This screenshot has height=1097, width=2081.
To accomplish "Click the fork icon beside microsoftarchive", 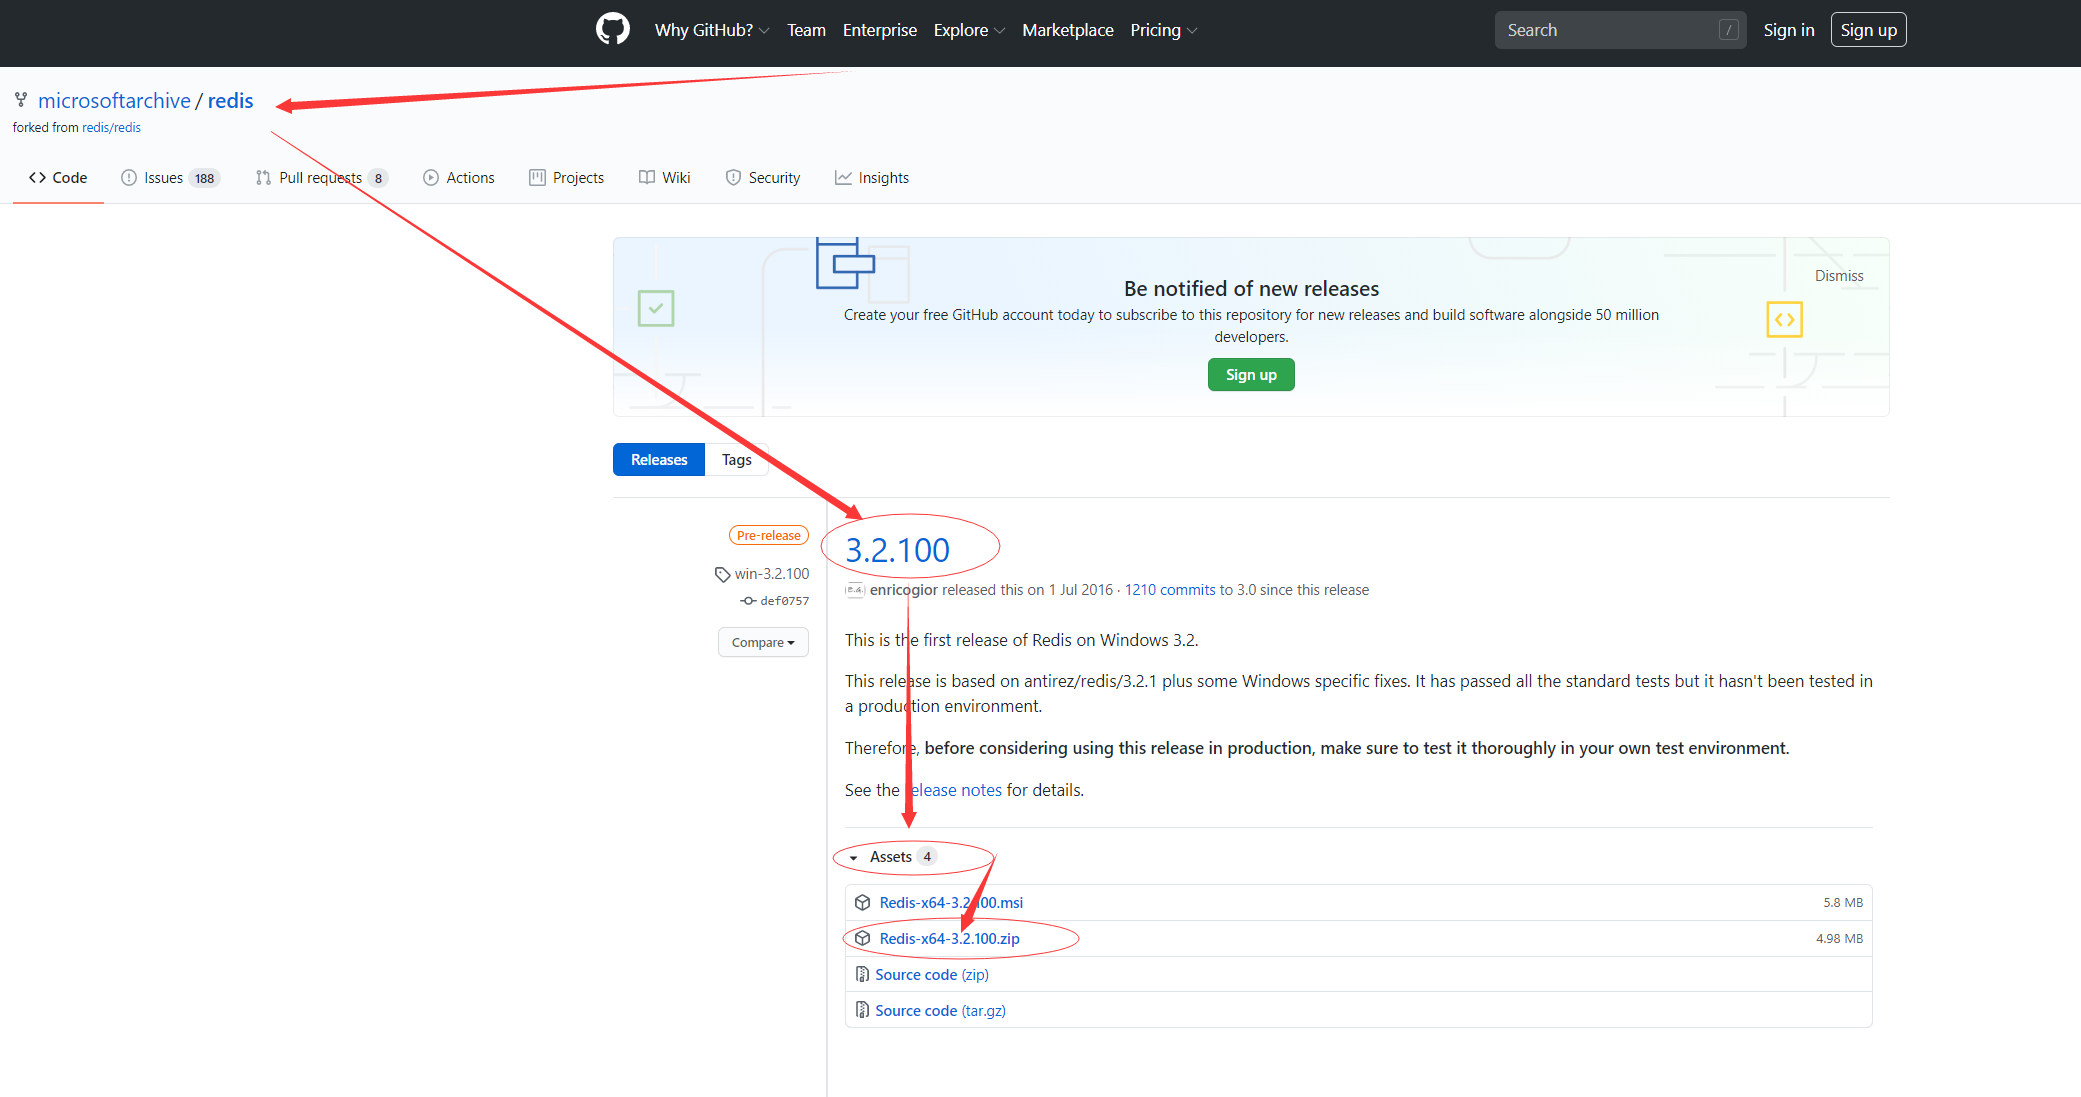I will 21,100.
